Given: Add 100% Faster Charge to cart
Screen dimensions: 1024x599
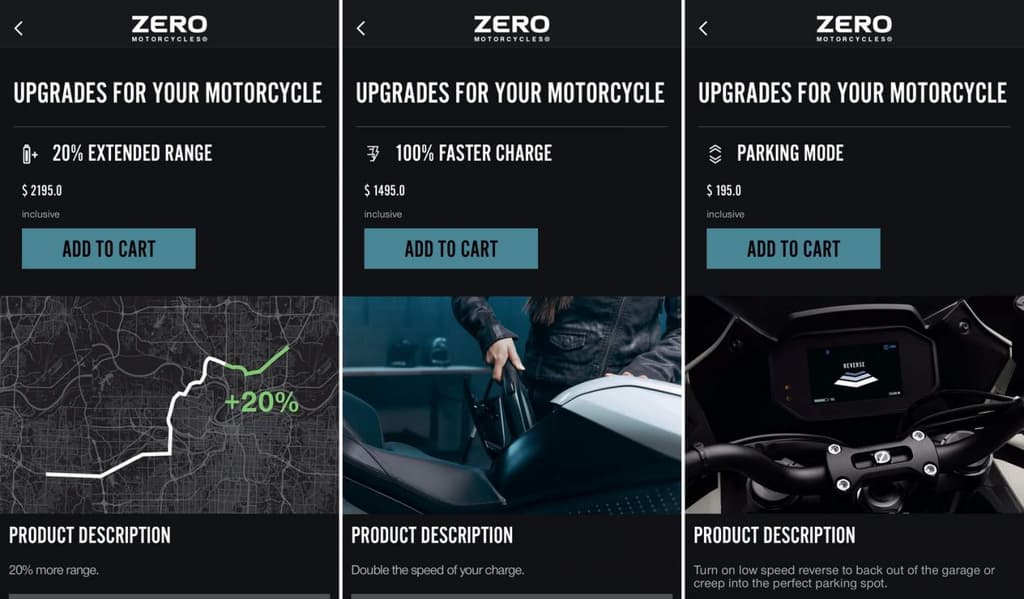Looking at the screenshot, I should 451,249.
